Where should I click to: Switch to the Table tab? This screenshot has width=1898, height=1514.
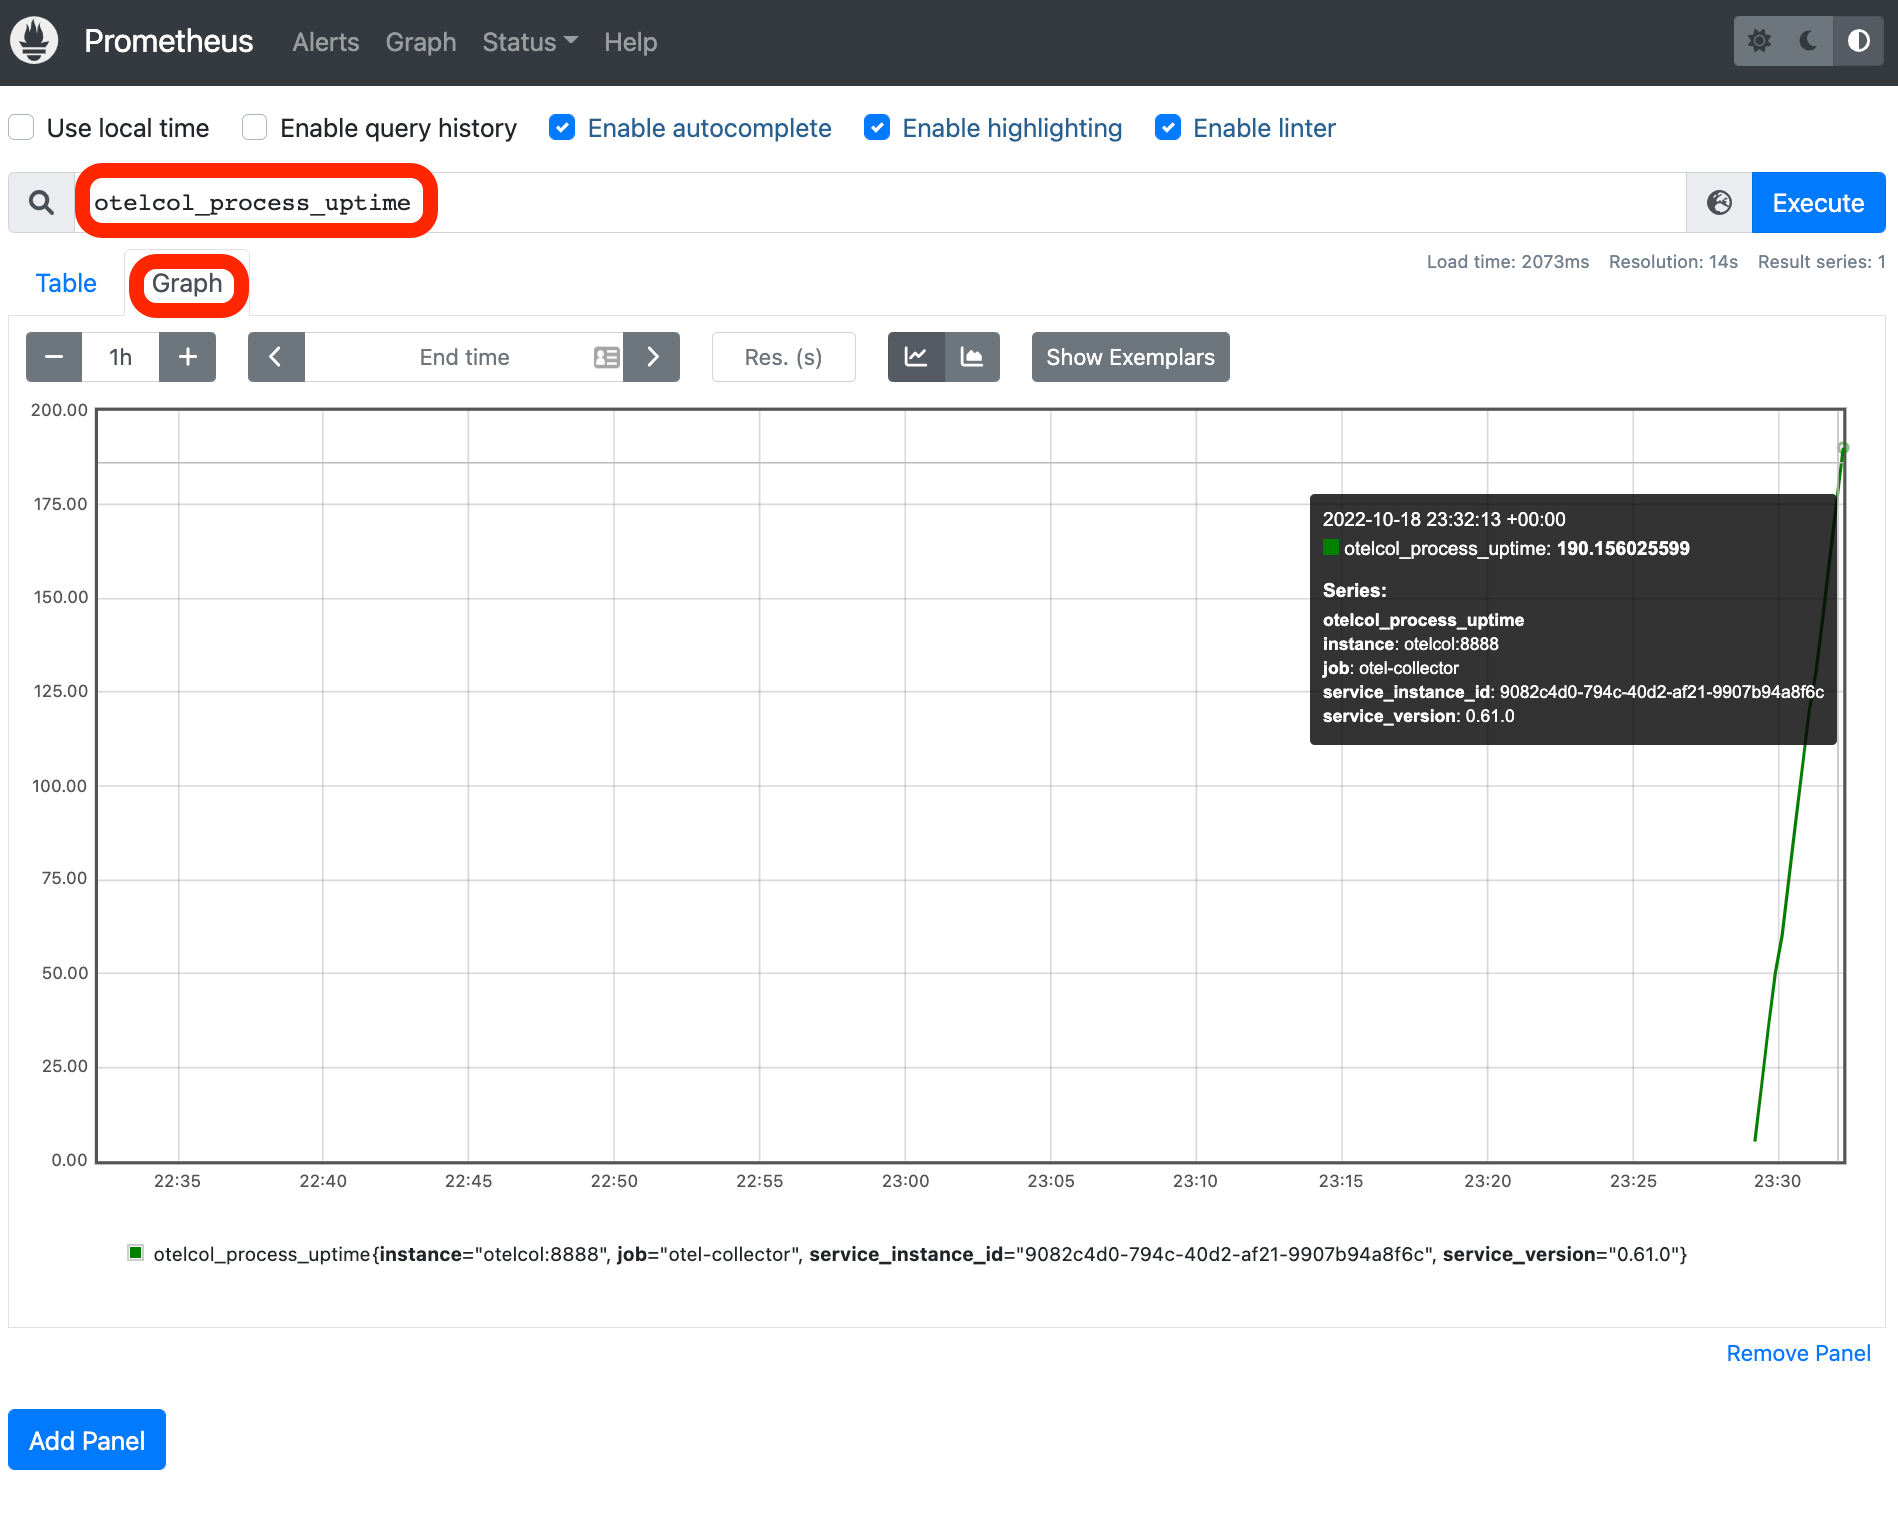66,283
